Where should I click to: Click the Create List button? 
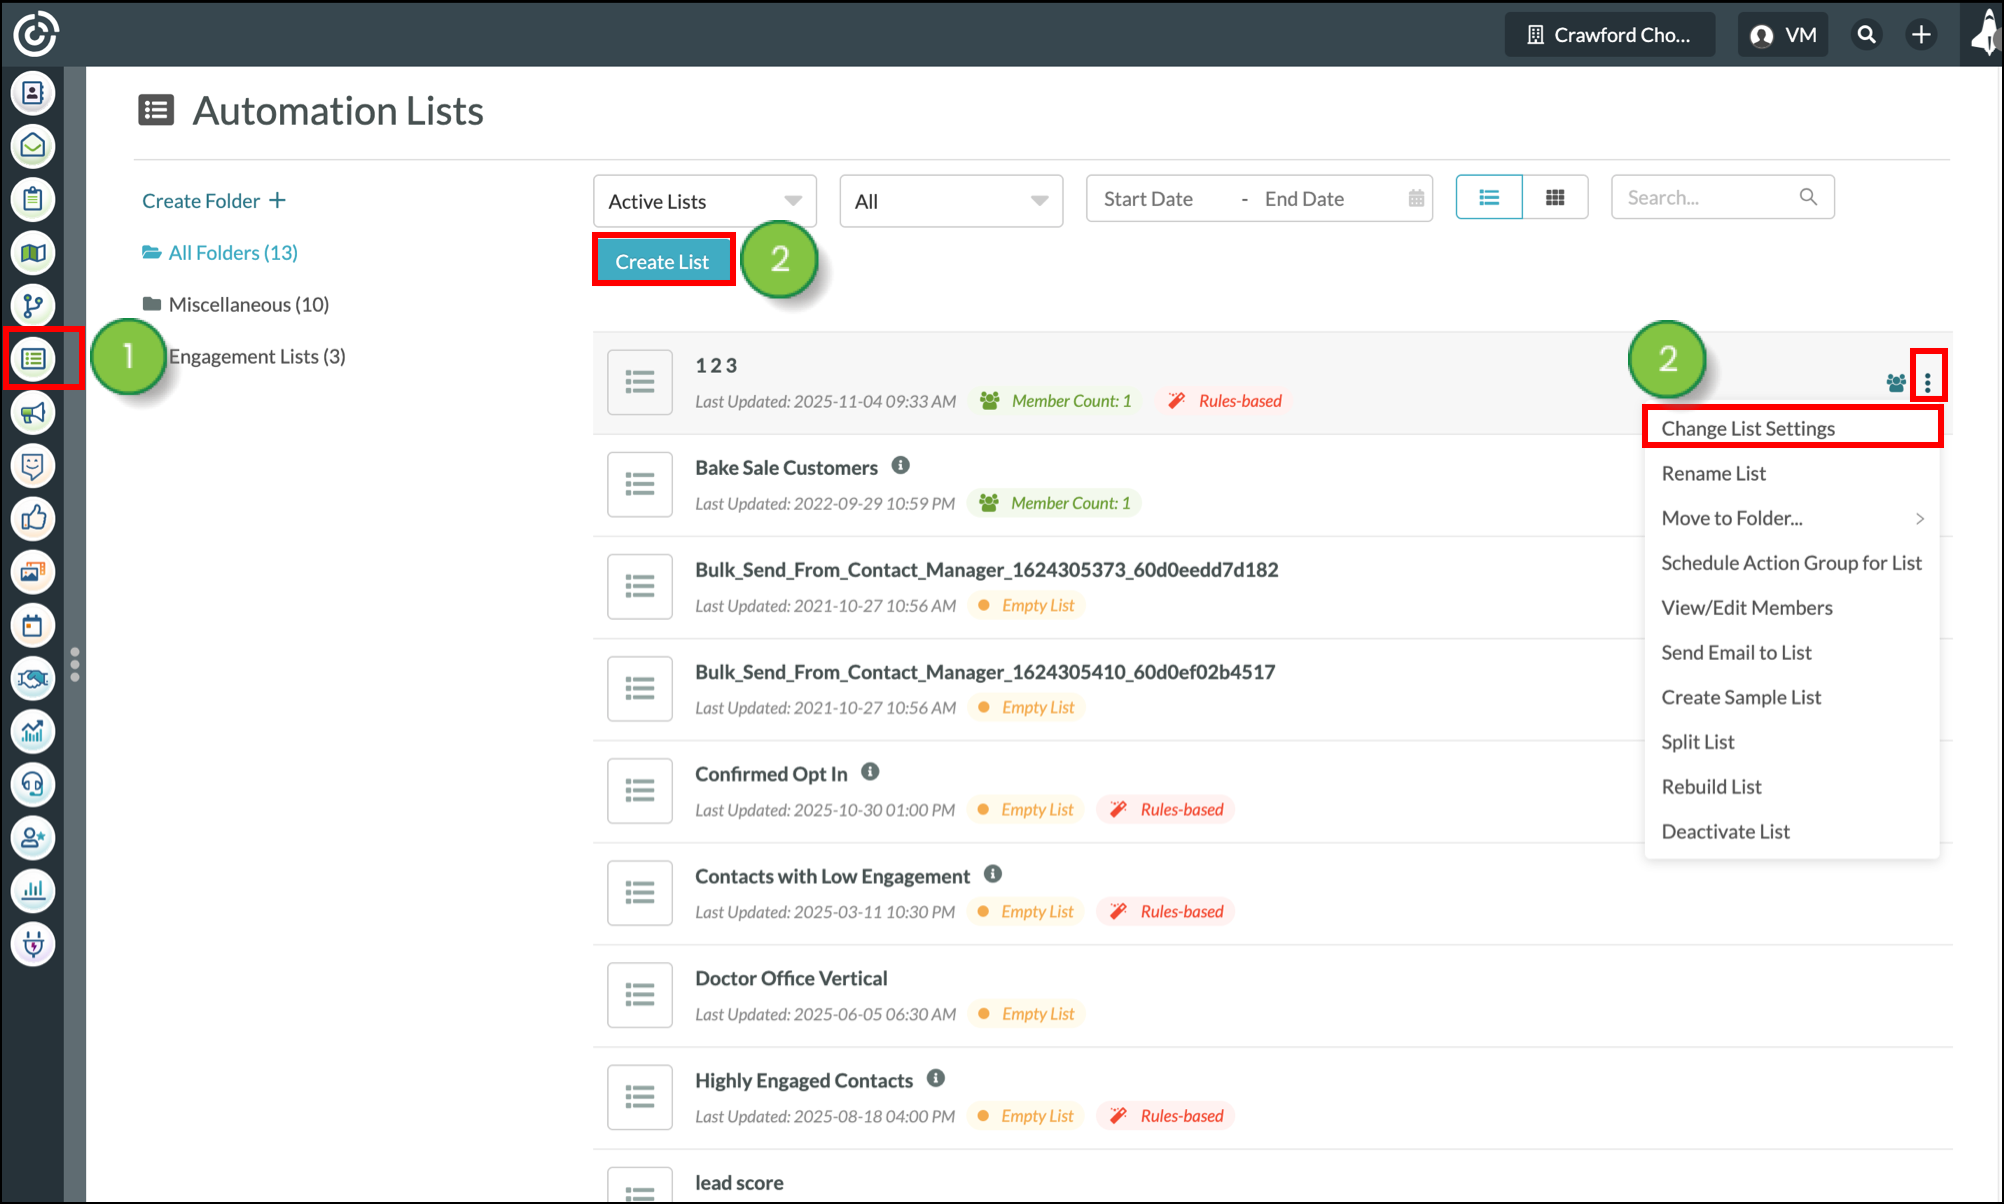(662, 261)
